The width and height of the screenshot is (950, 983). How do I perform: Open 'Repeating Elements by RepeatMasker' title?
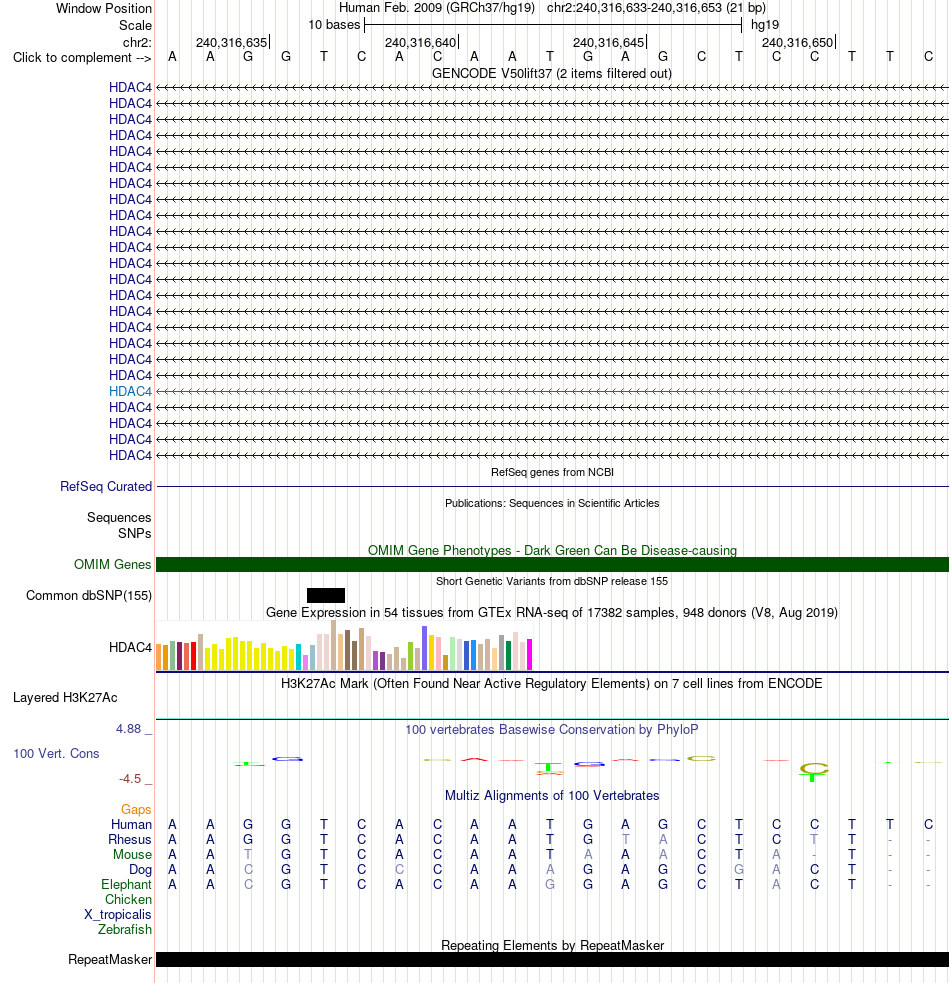click(552, 945)
